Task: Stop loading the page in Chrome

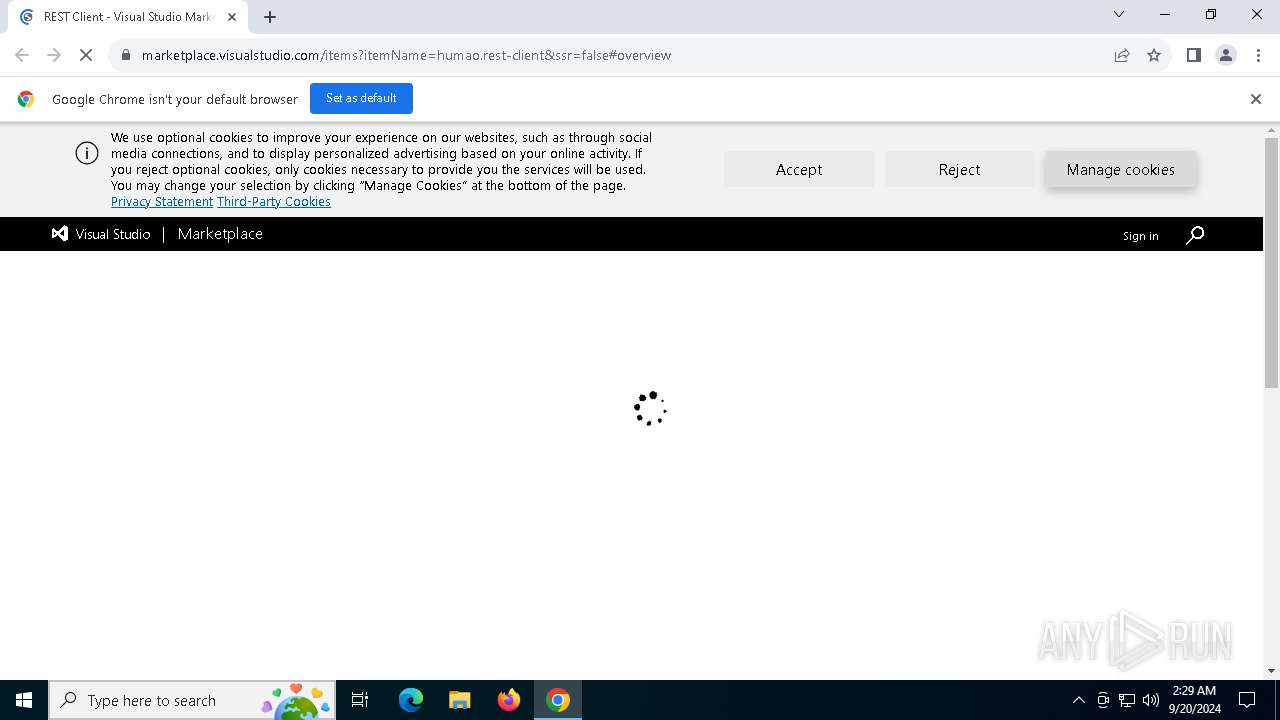Action: tap(86, 55)
